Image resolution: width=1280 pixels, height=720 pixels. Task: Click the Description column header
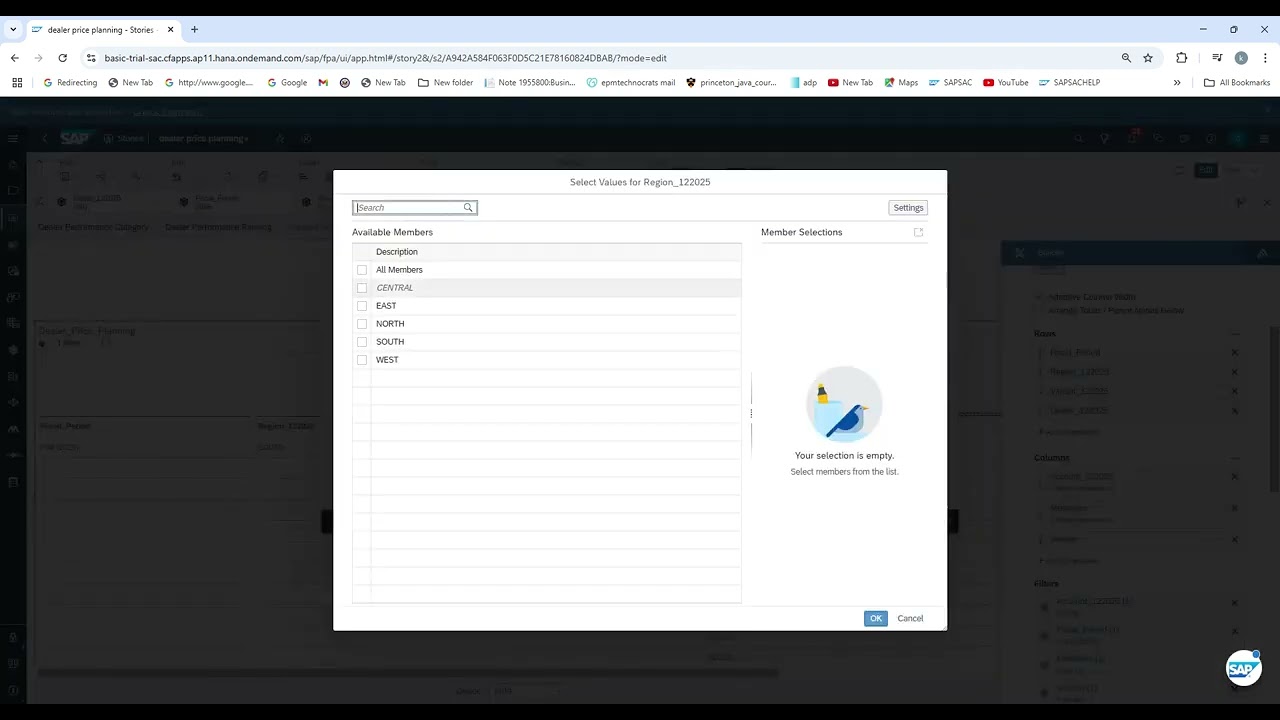397,252
